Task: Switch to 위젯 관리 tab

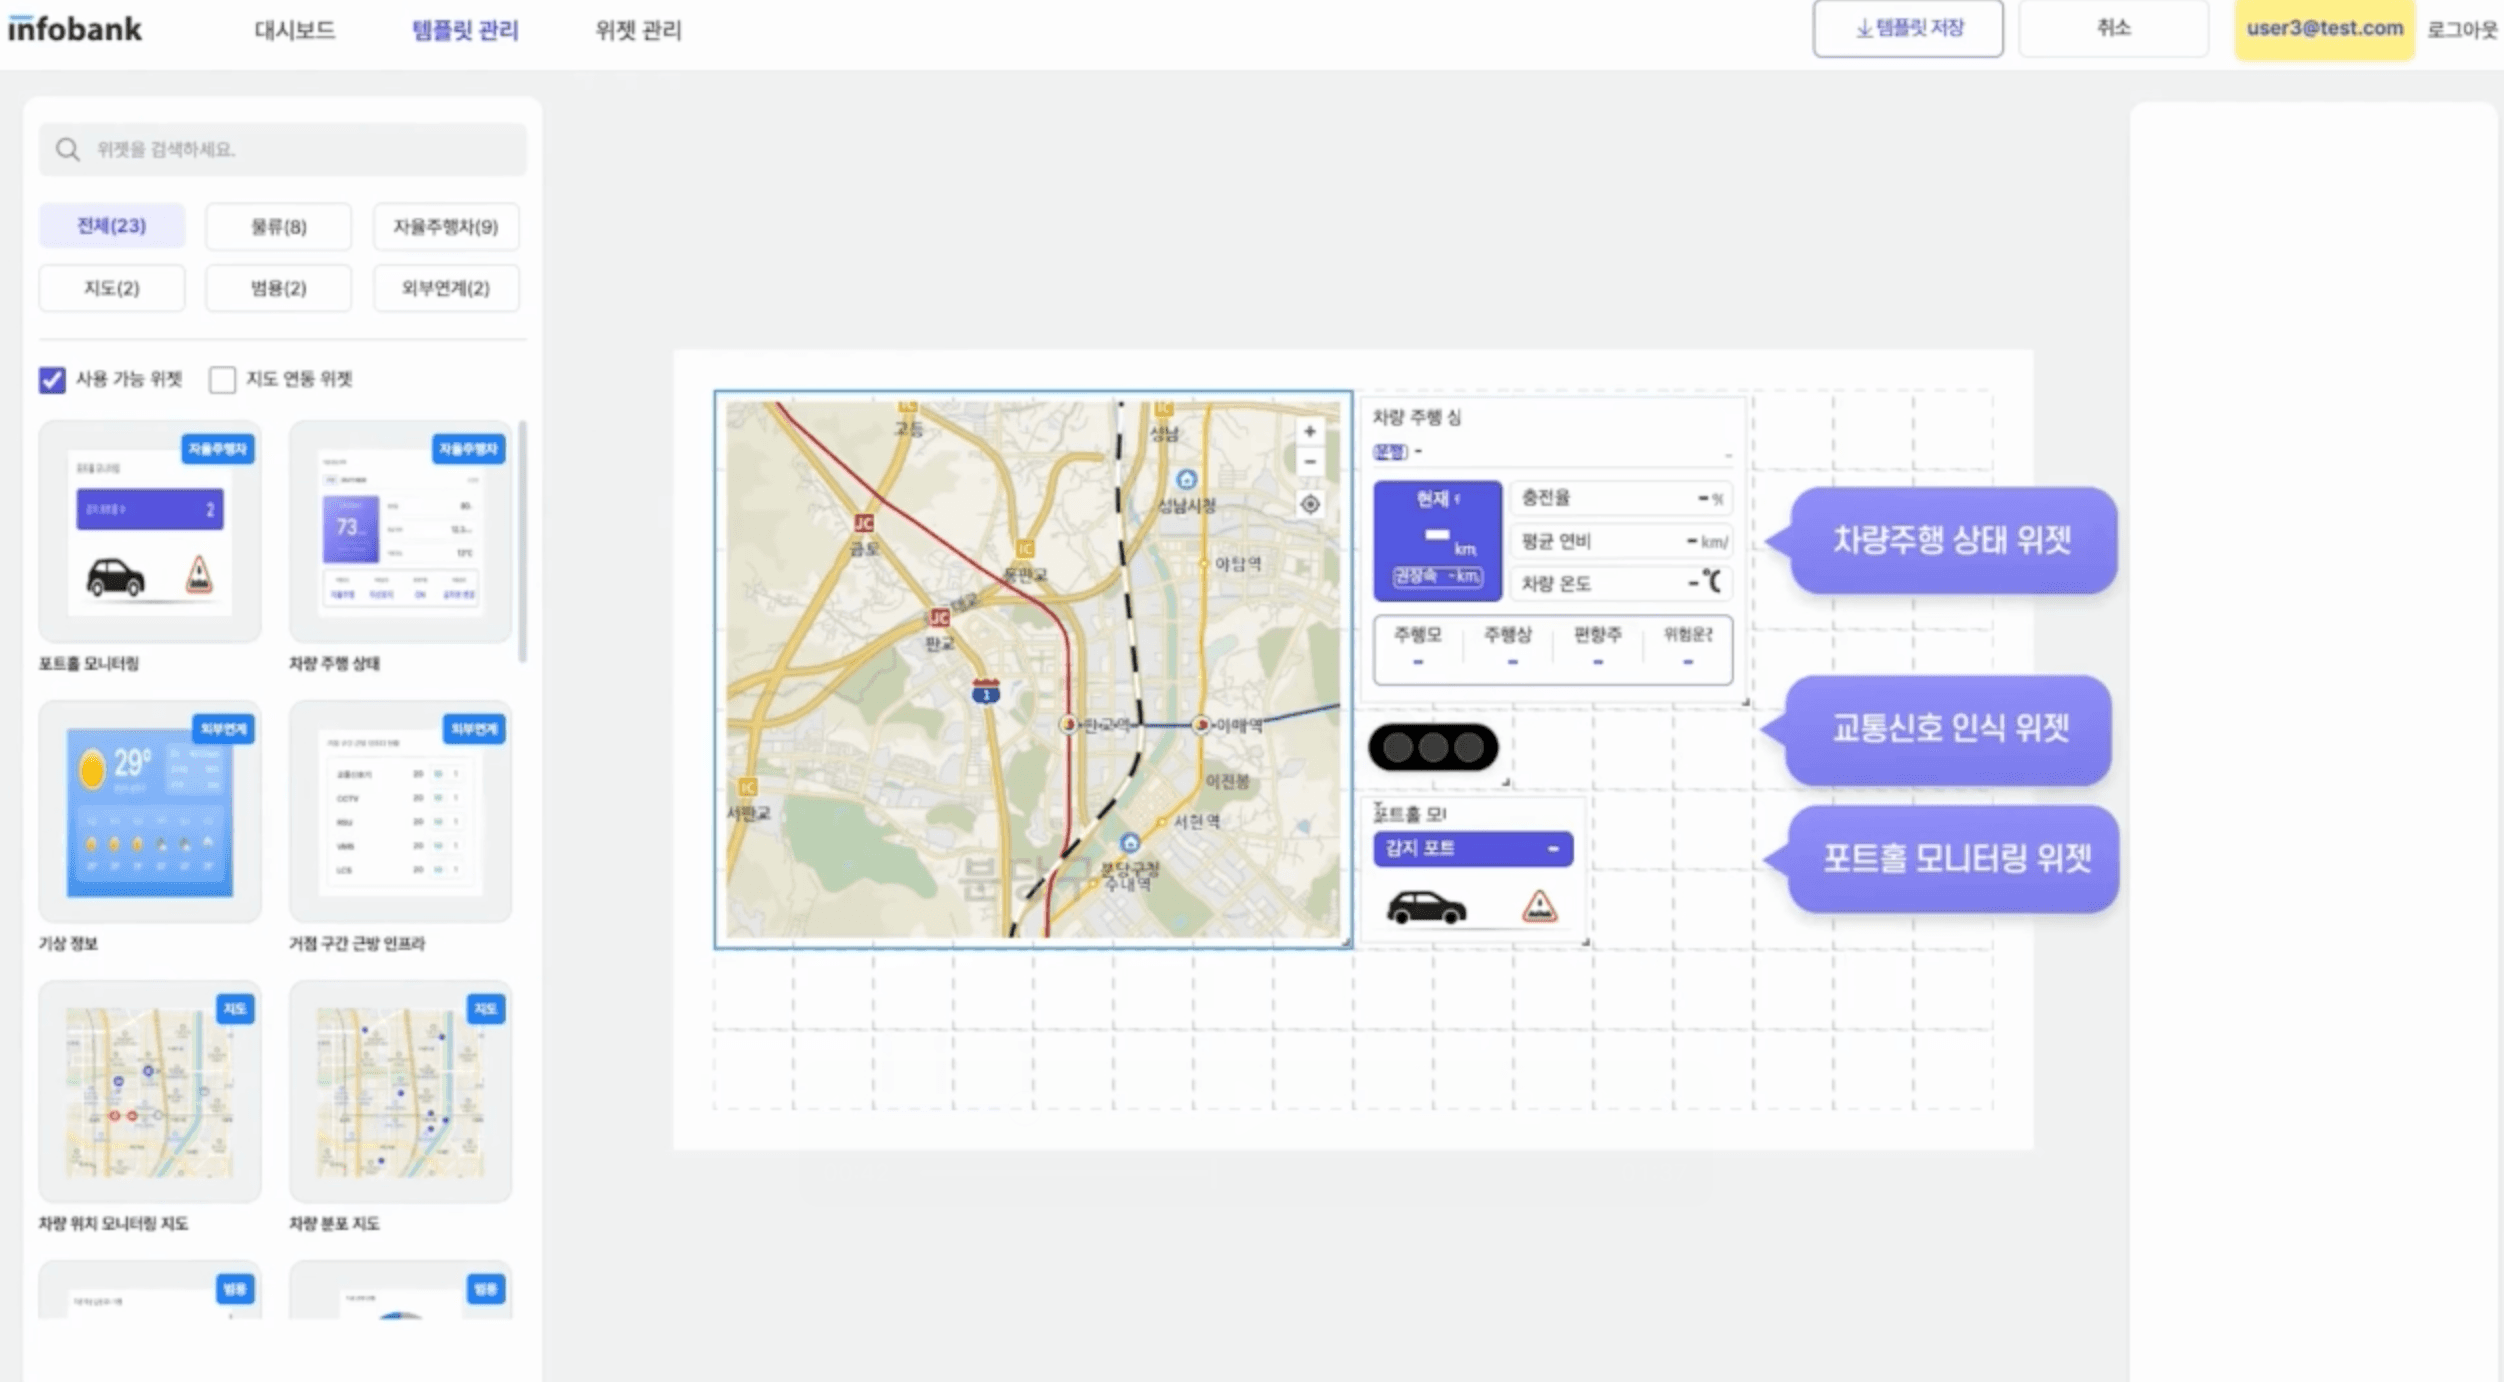Action: pyautogui.click(x=638, y=30)
